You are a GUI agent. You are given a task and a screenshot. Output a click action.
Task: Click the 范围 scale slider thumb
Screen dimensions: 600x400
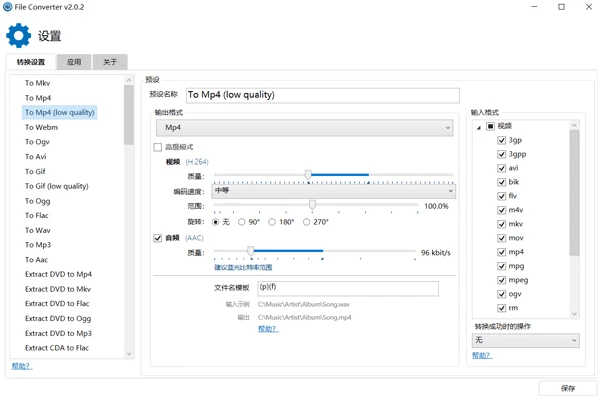pyautogui.click(x=312, y=205)
